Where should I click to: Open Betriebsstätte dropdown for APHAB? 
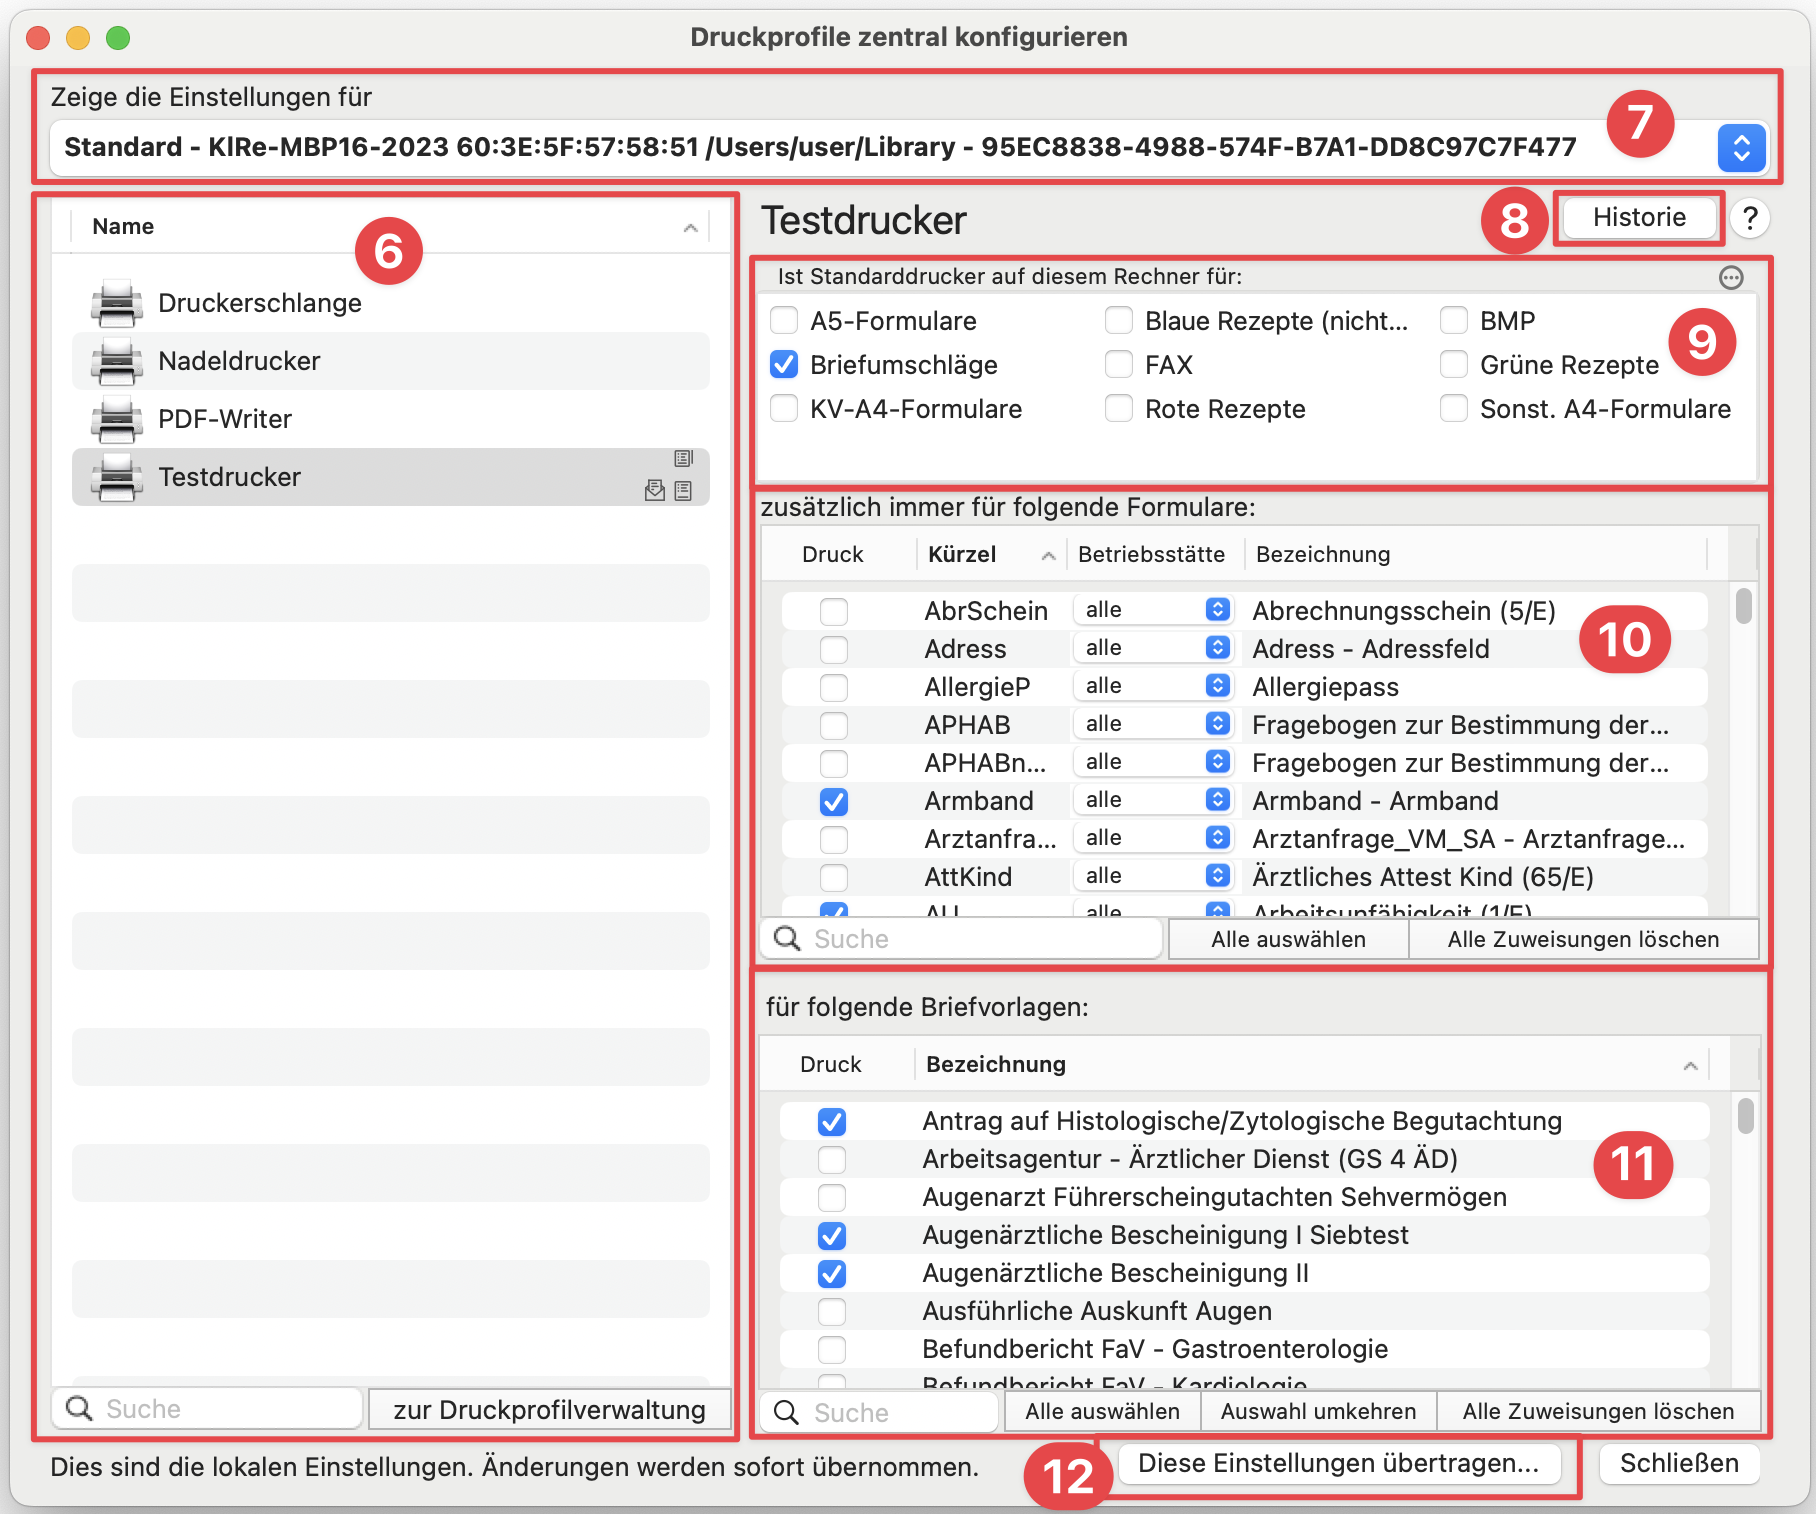pyautogui.click(x=1152, y=724)
